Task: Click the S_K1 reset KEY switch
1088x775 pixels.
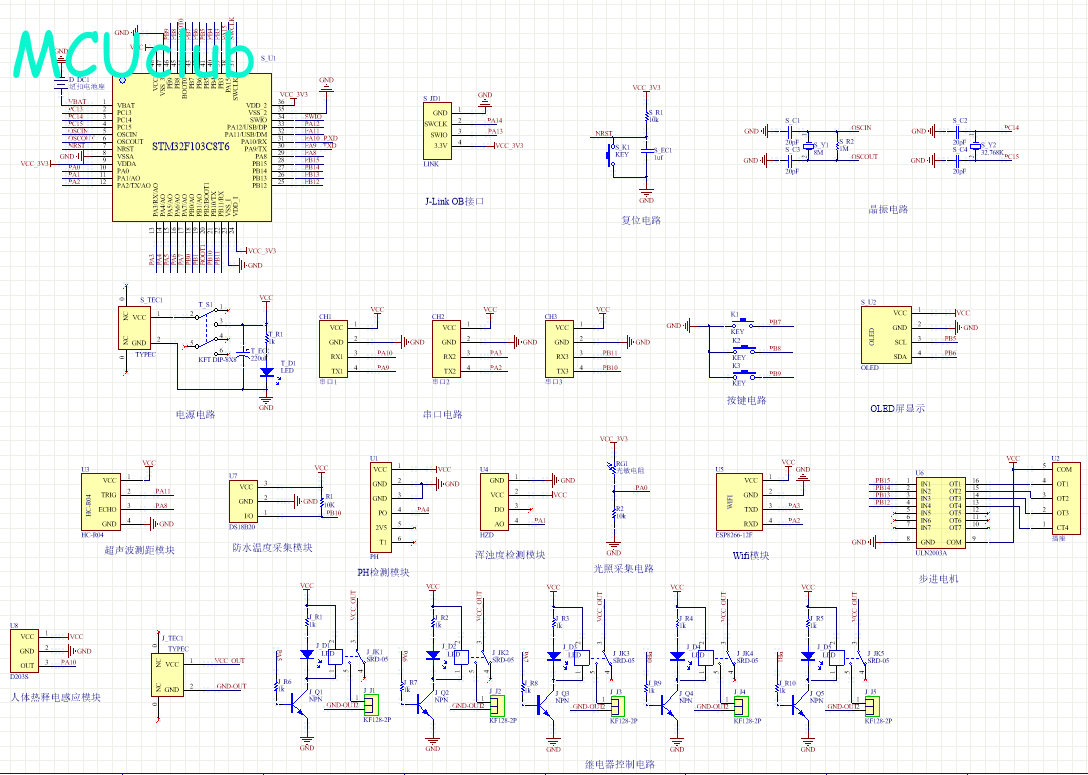Action: click(610, 155)
